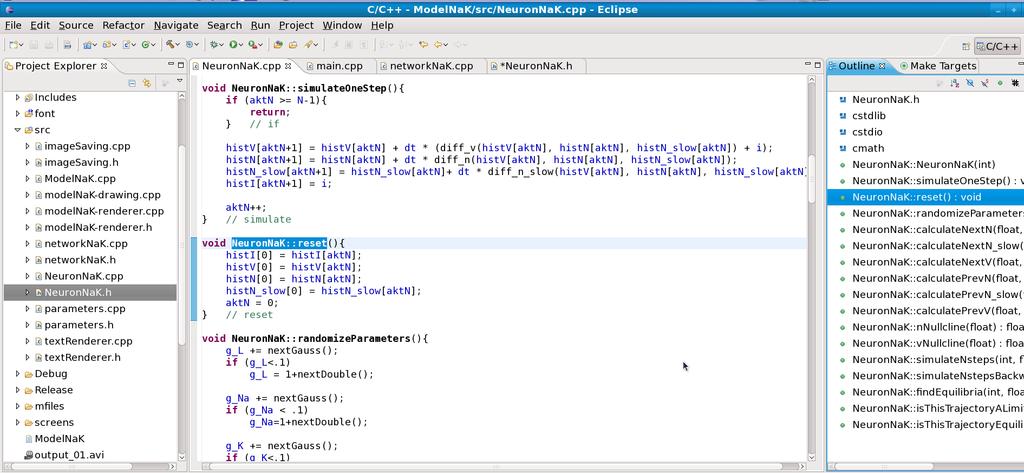Expand the screens folder
Viewport: 1024px width, 473px height.
18,422
